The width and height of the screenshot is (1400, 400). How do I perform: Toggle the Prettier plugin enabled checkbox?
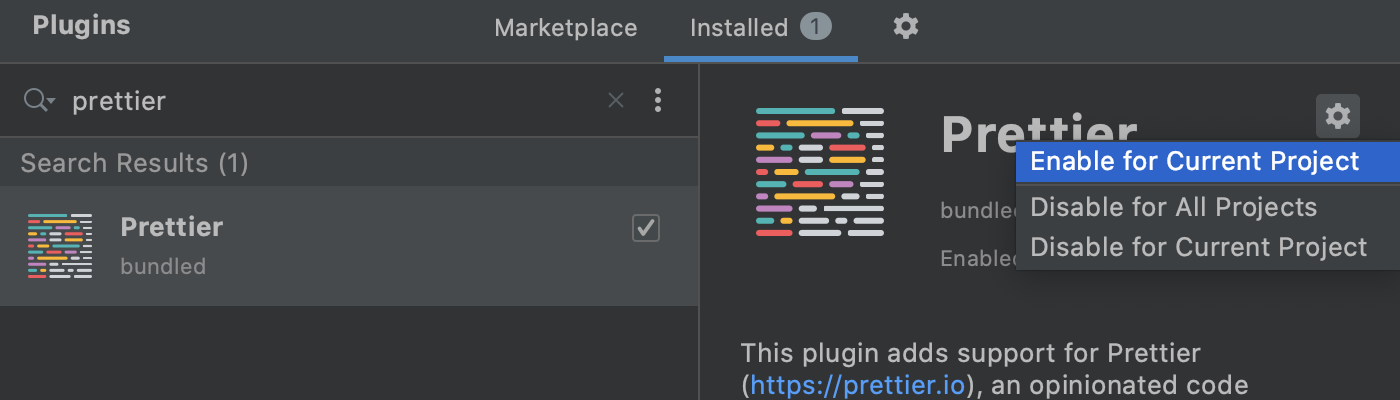click(x=646, y=228)
